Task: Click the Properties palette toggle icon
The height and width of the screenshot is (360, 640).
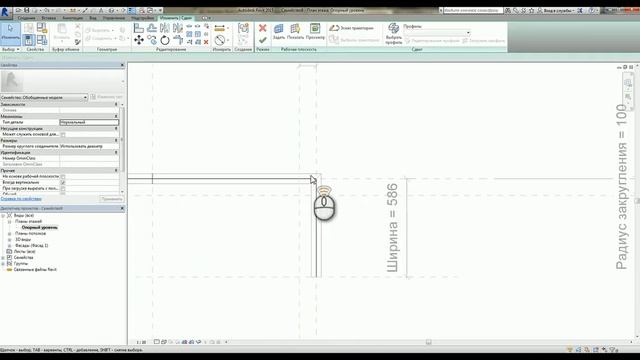Action: (29, 40)
